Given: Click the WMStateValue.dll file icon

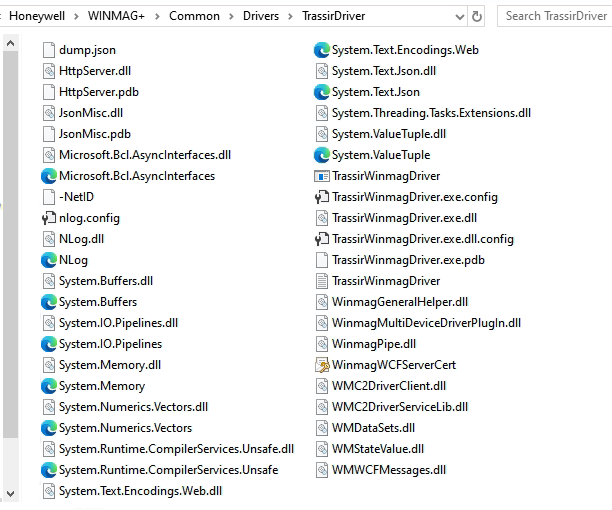Looking at the screenshot, I should click(322, 449).
